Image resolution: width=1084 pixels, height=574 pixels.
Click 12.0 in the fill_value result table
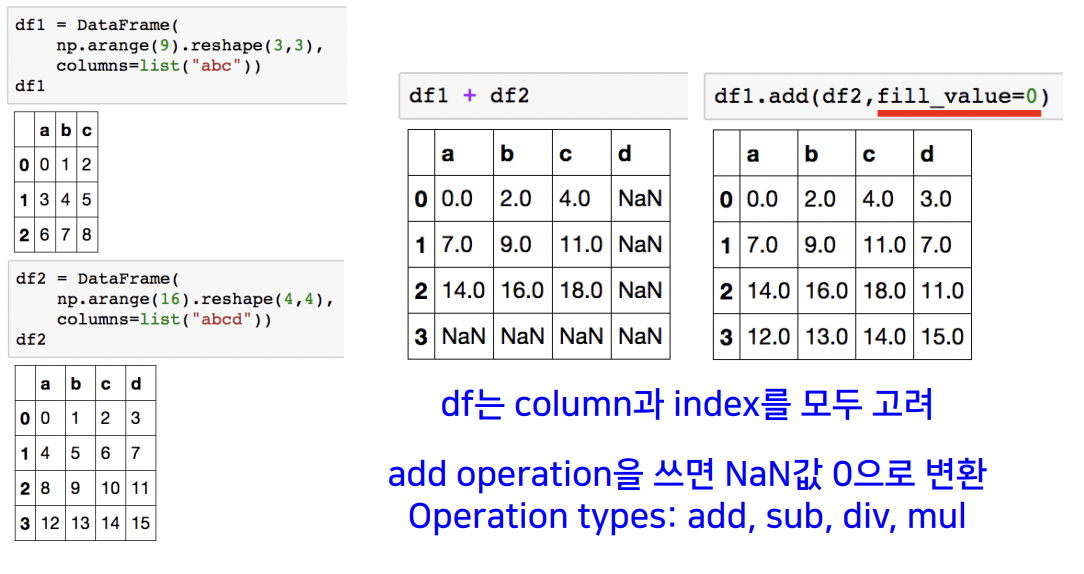769,337
